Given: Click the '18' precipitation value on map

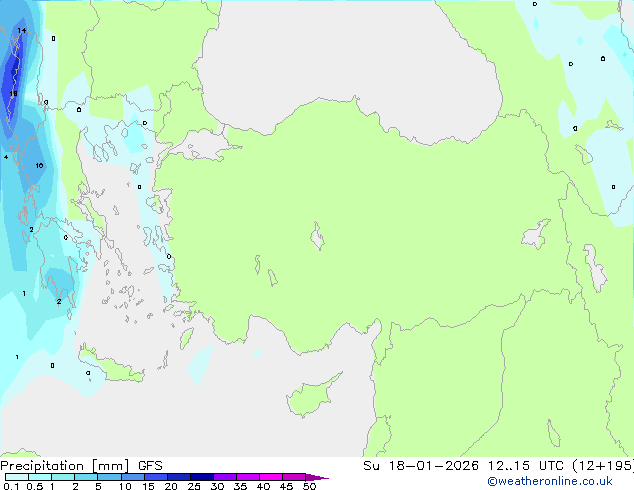Looking at the screenshot, I should pos(13,94).
